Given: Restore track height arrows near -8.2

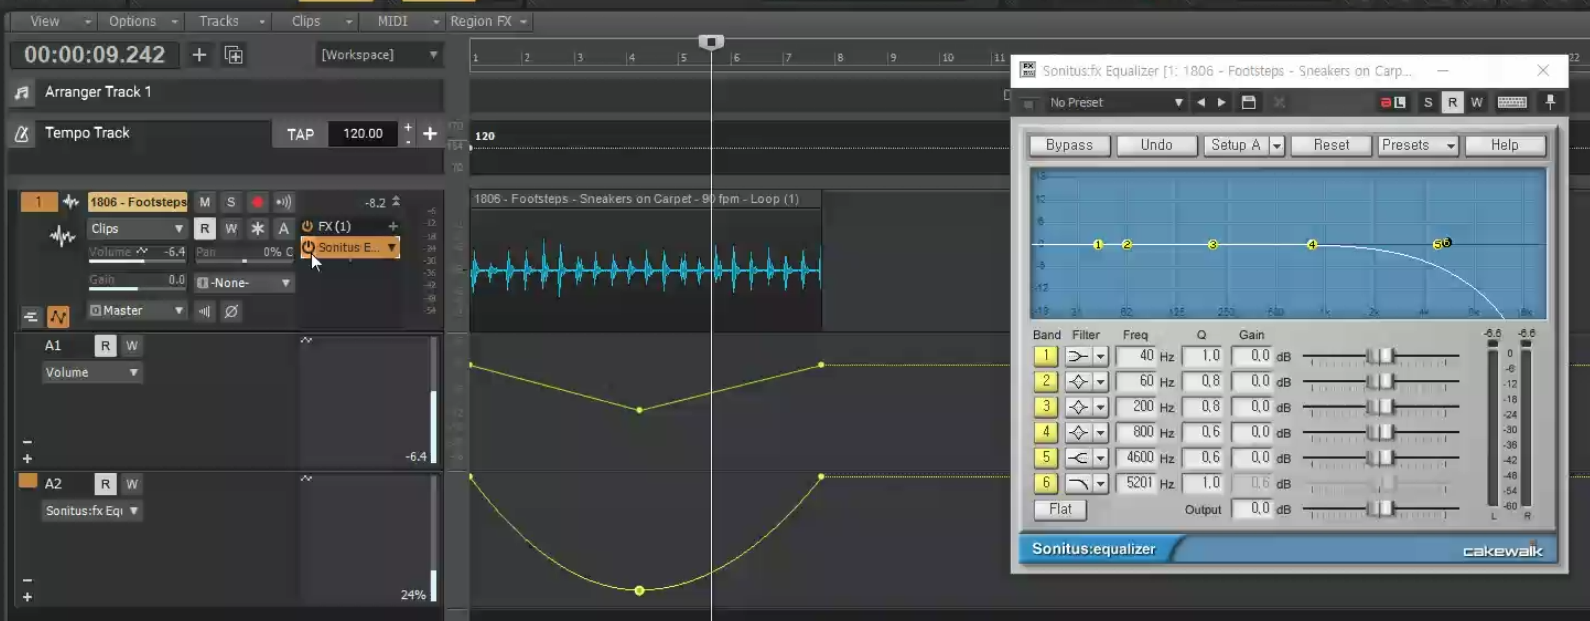Looking at the screenshot, I should 396,202.
